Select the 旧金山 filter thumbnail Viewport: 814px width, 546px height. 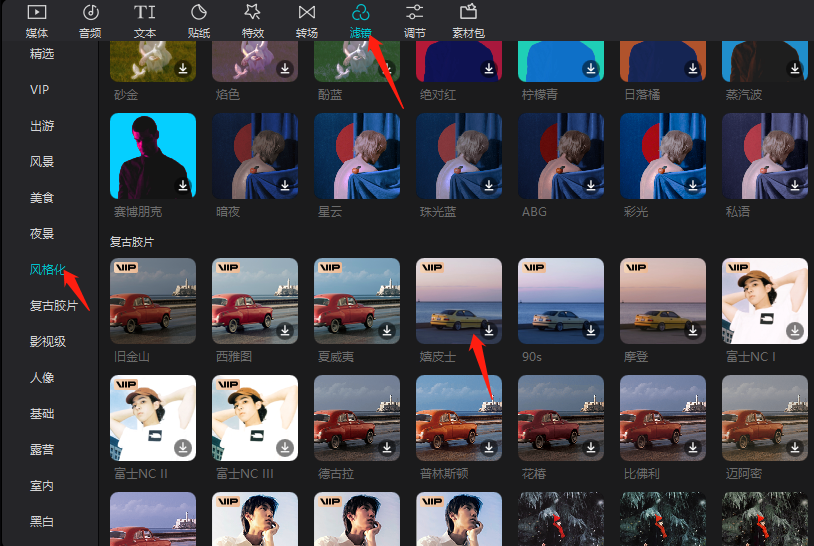click(153, 301)
